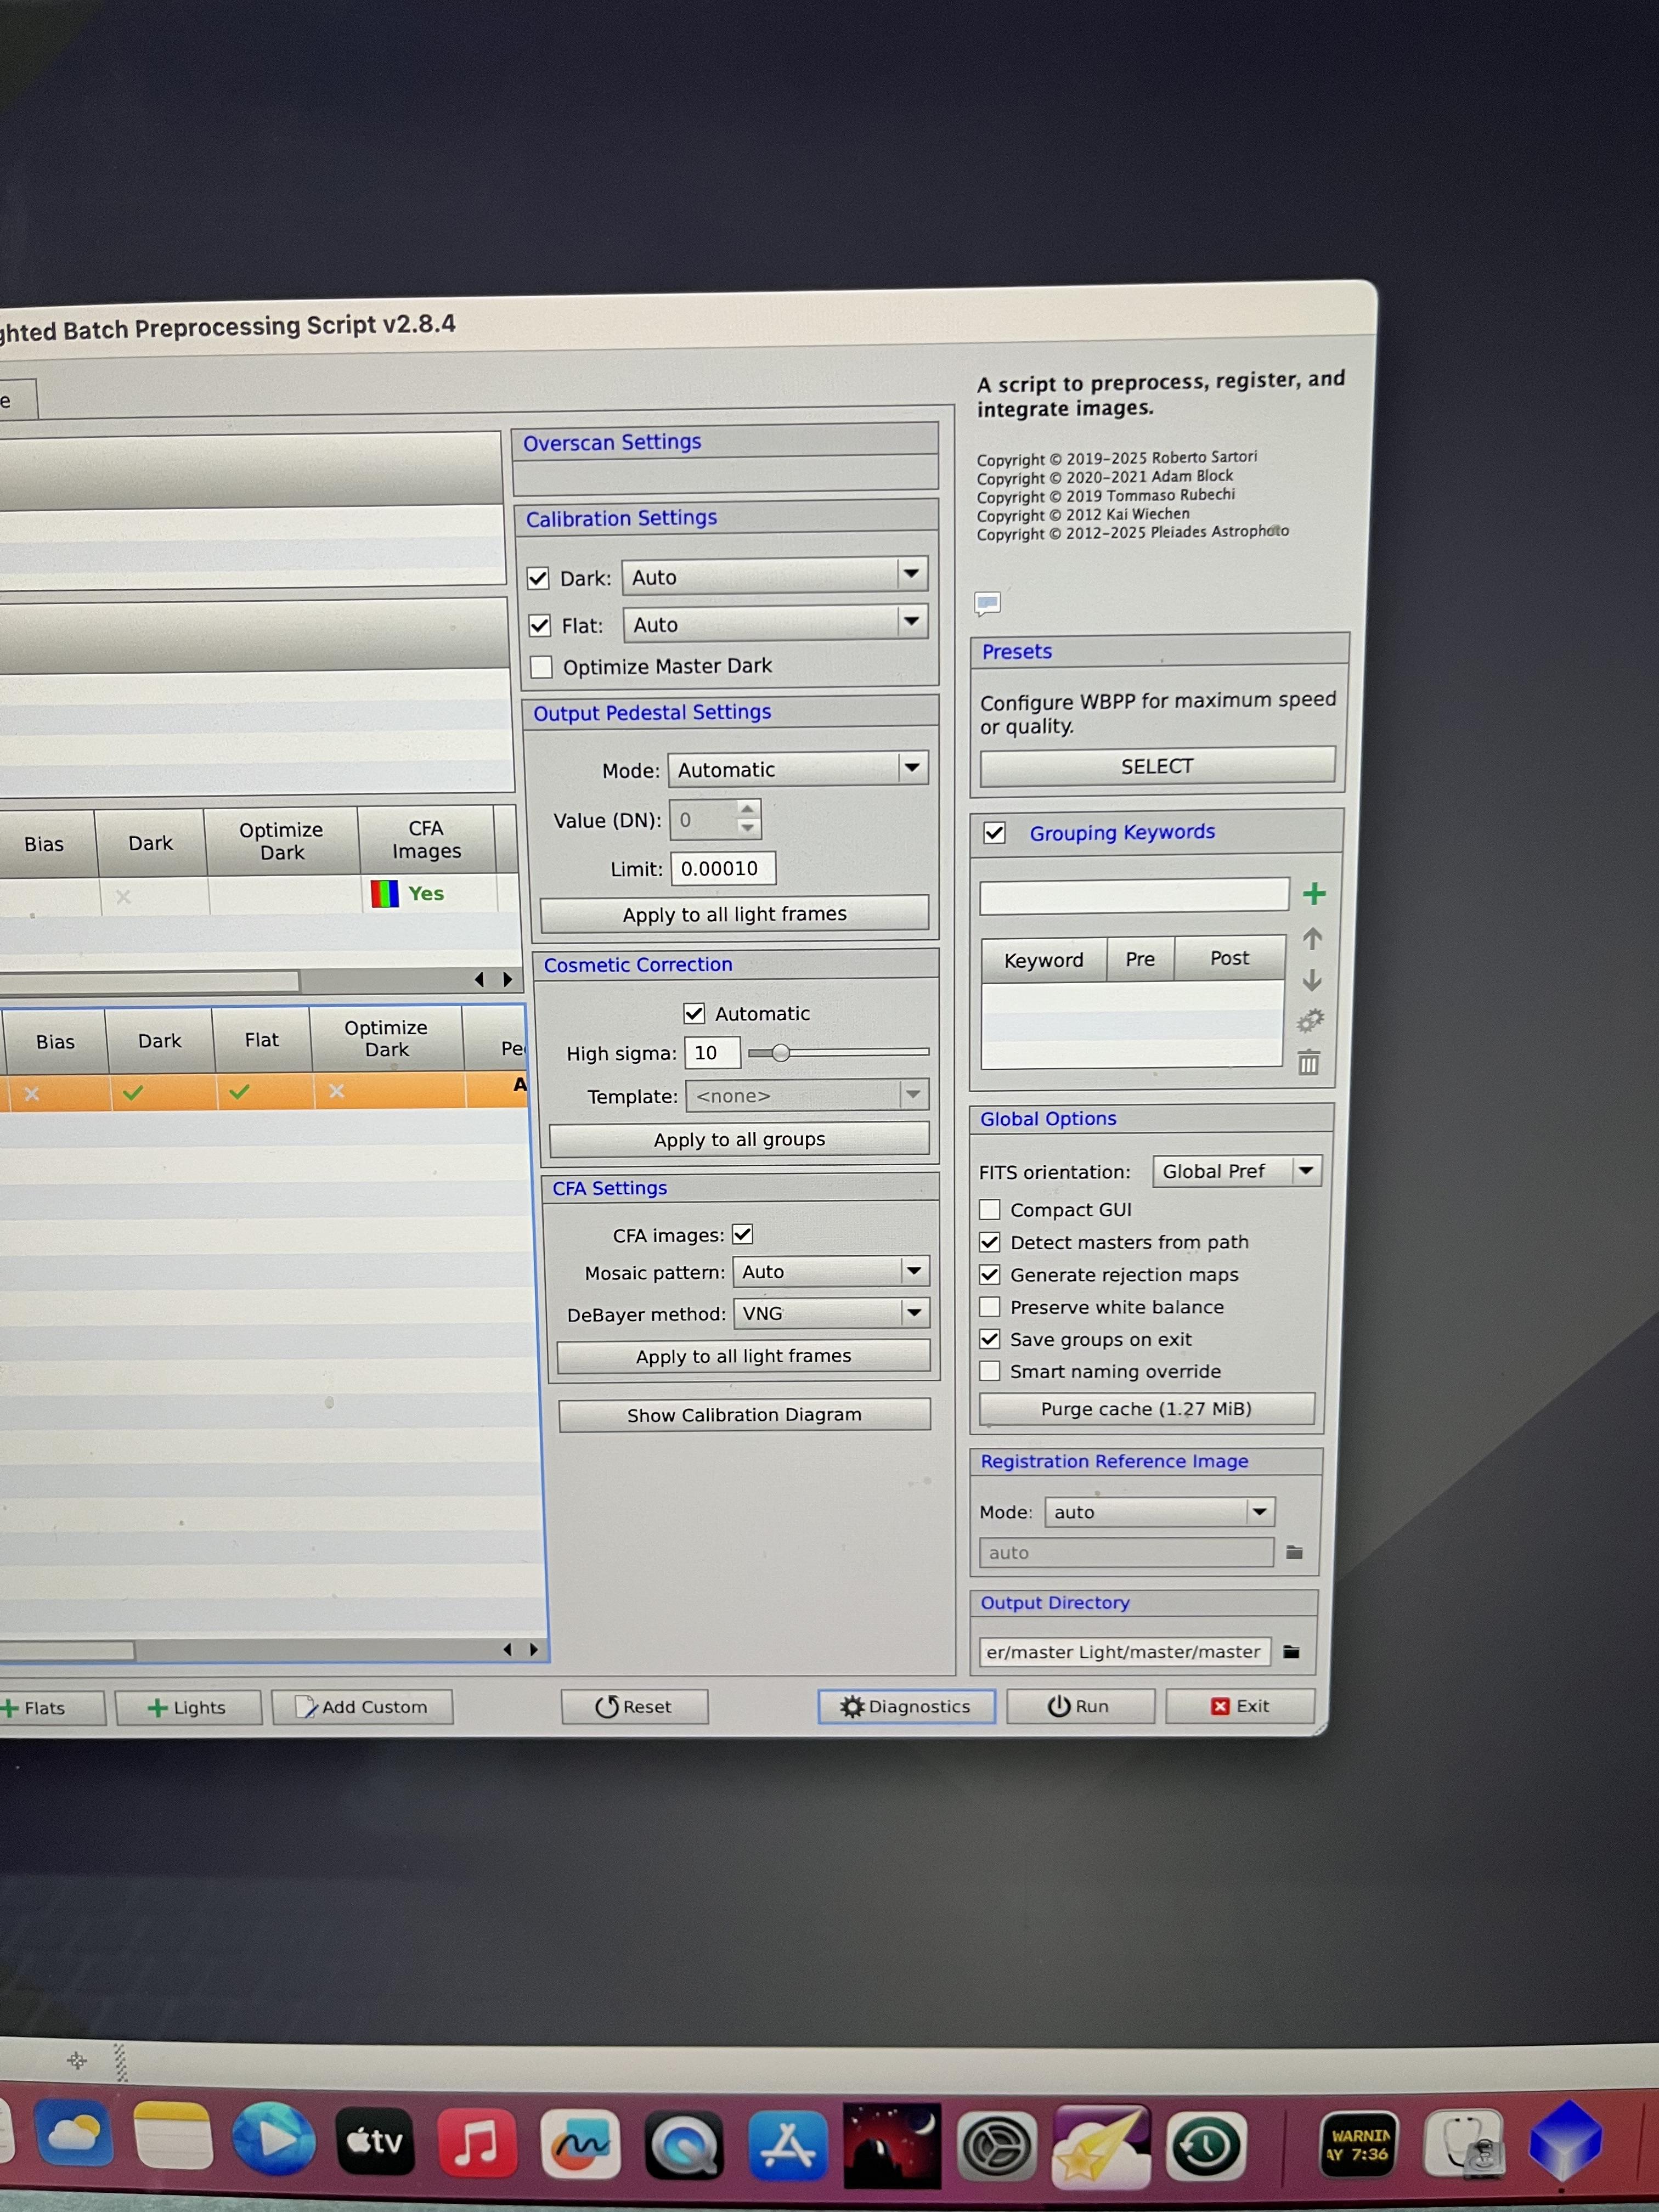Move keyword up with arrow icon
The image size is (1659, 2212).
pyautogui.click(x=1312, y=938)
